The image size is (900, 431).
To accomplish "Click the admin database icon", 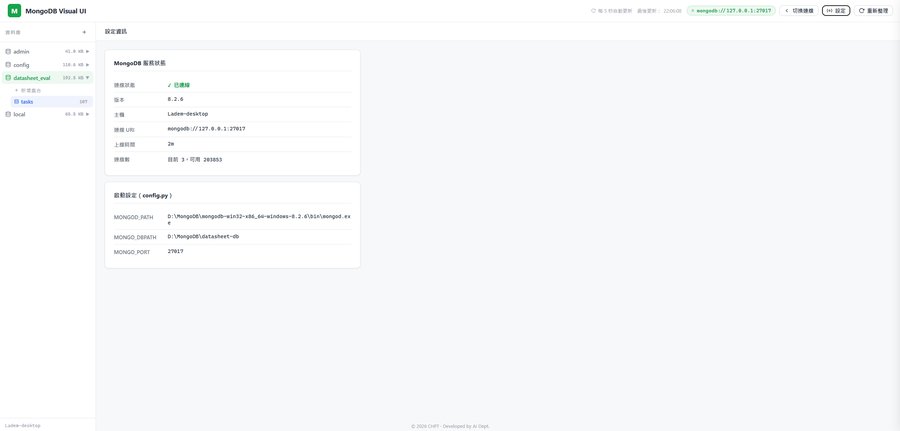I will [8, 52].
